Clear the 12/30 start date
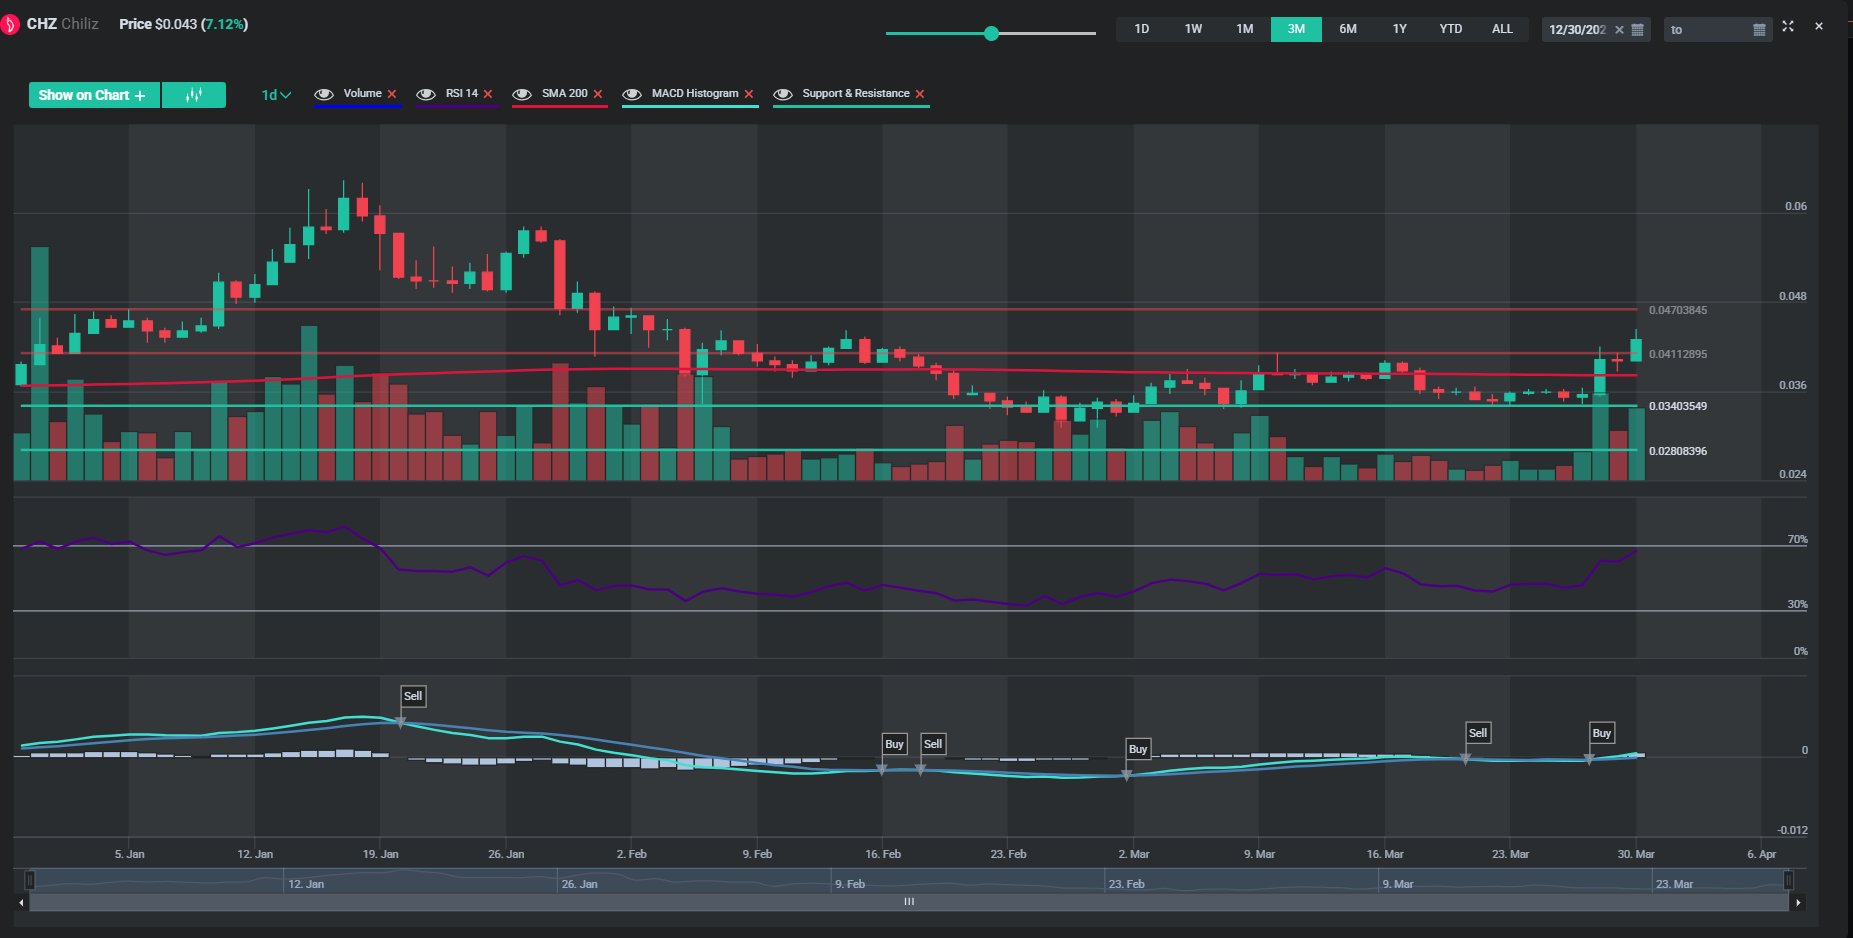 point(1619,30)
